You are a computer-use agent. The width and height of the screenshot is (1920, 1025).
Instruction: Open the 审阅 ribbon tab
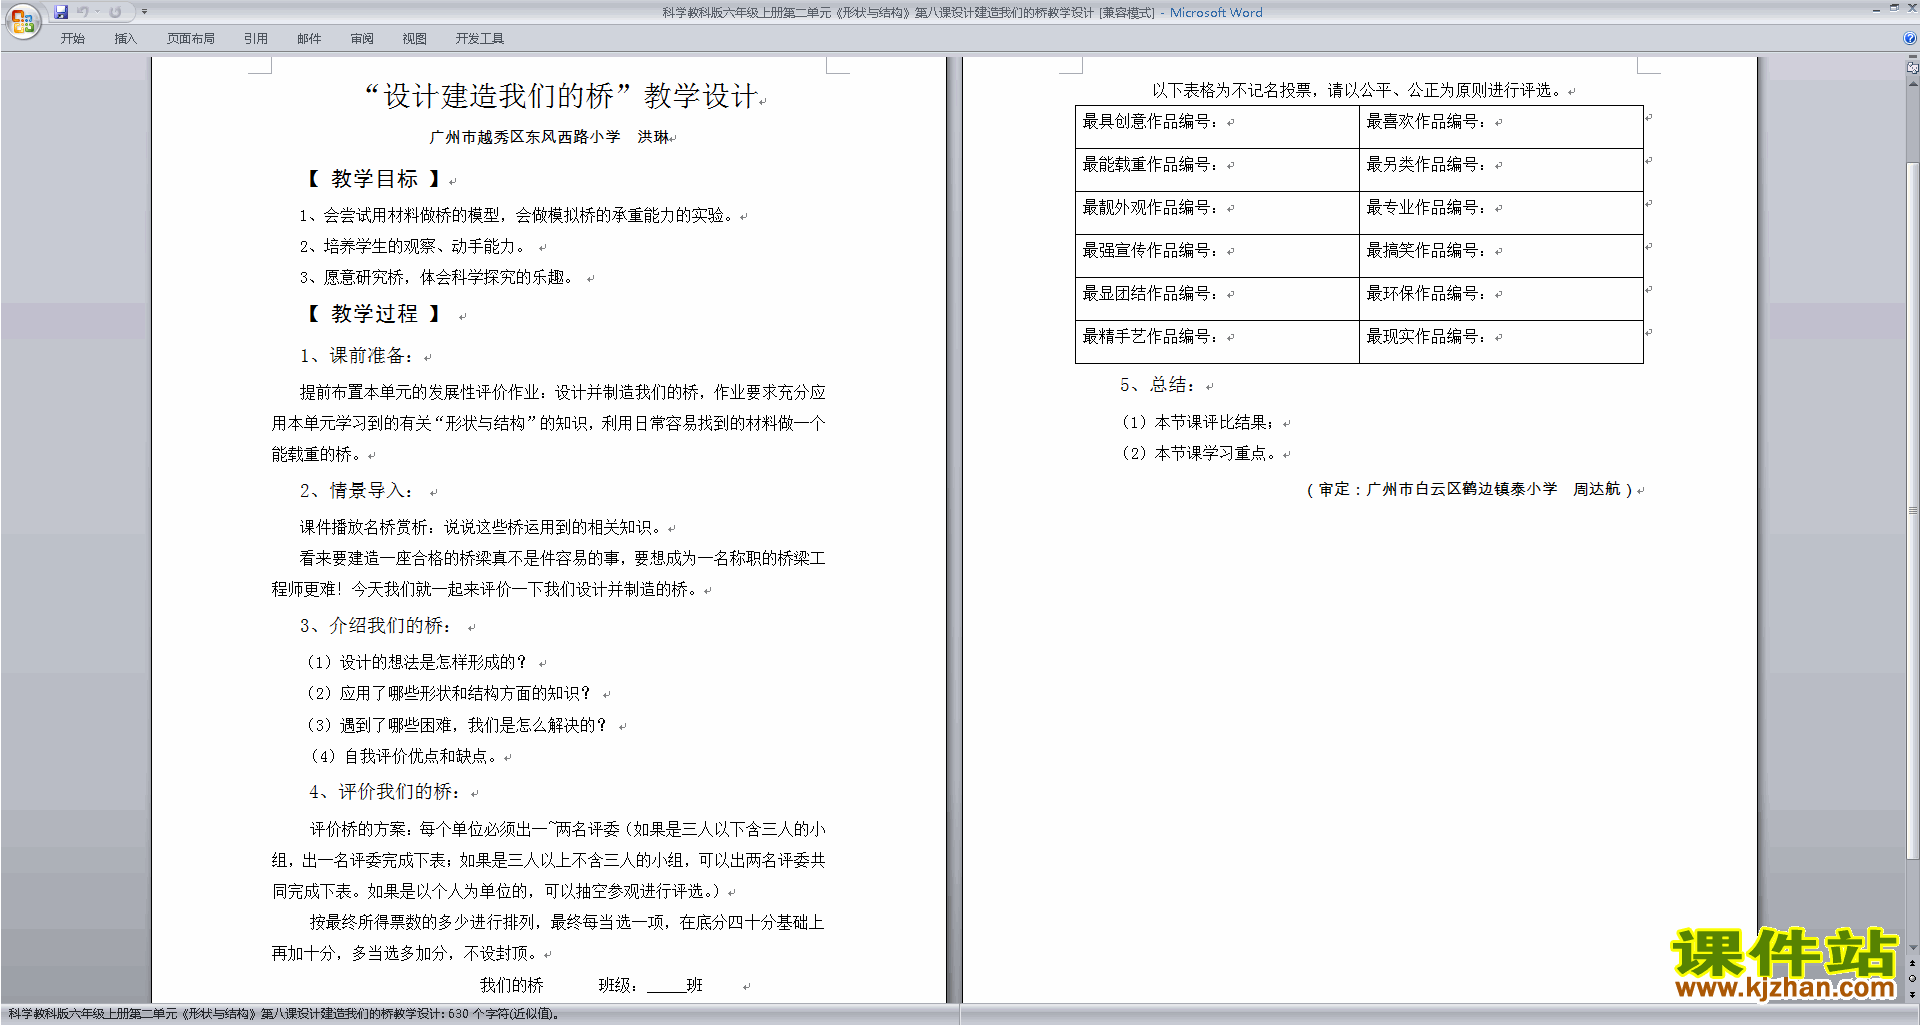[362, 39]
